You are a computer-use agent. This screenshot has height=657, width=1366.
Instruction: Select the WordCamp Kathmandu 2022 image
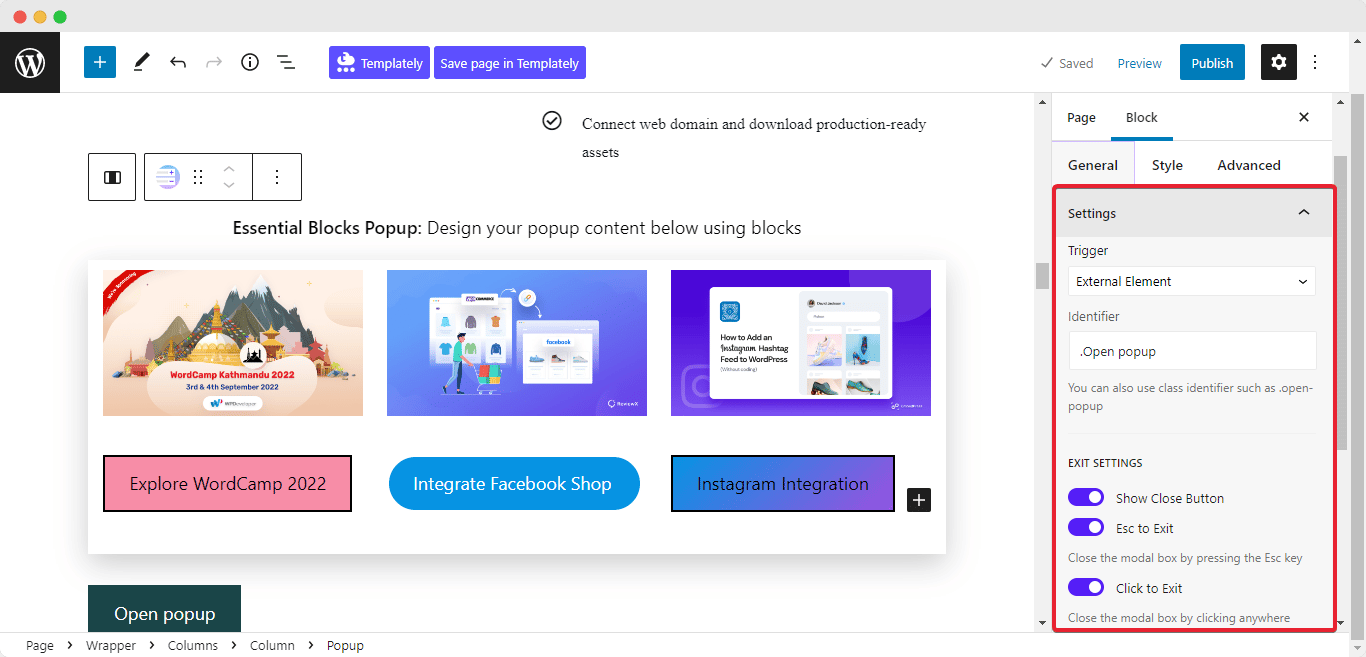coord(233,343)
